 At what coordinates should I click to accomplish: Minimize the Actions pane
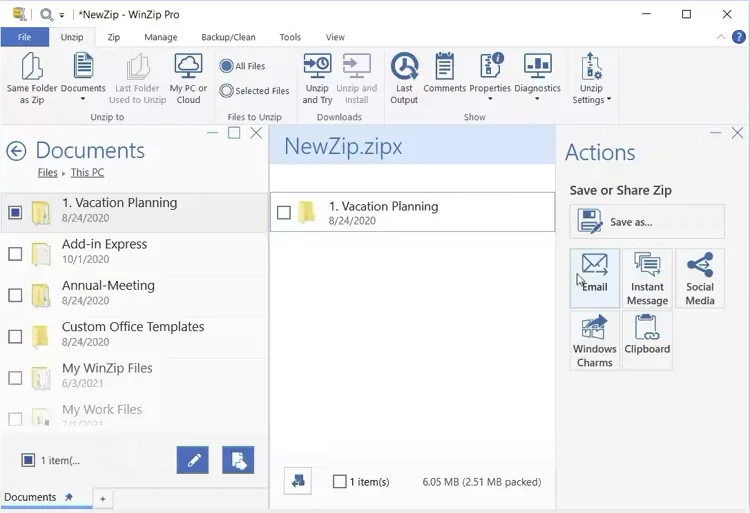tap(716, 133)
